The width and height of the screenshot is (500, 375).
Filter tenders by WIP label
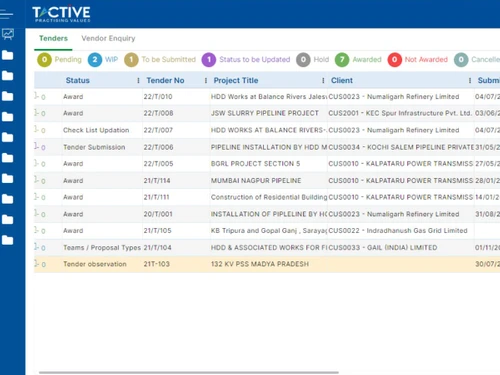(x=111, y=60)
